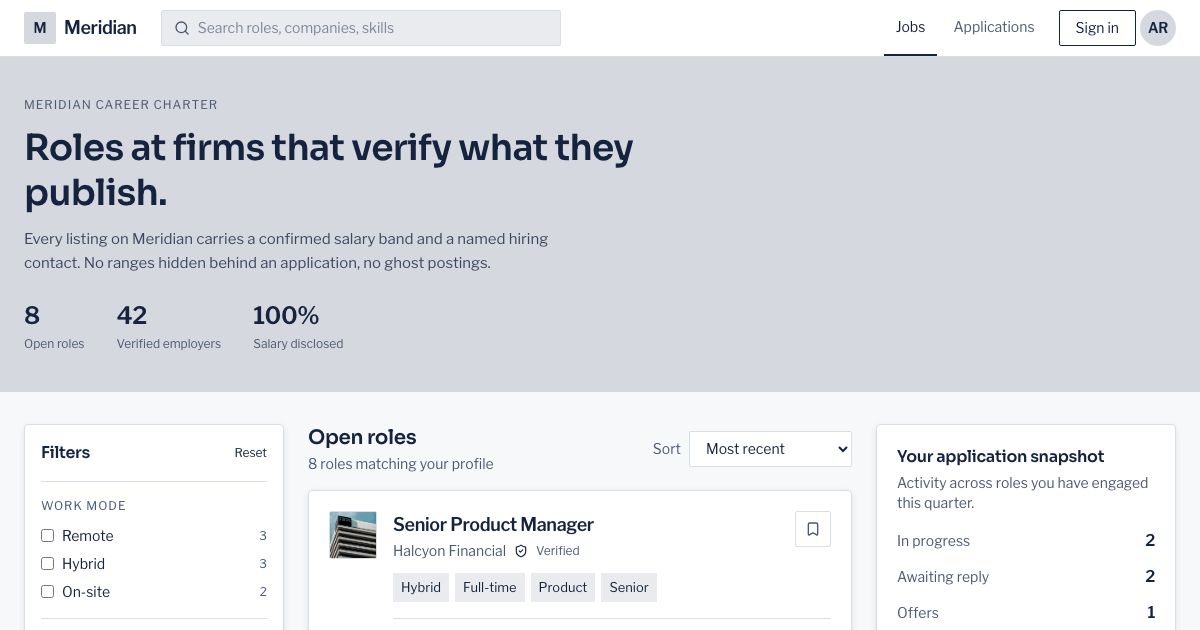Click the Product tag on the role card
Viewport: 1200px width, 630px height.
[563, 588]
